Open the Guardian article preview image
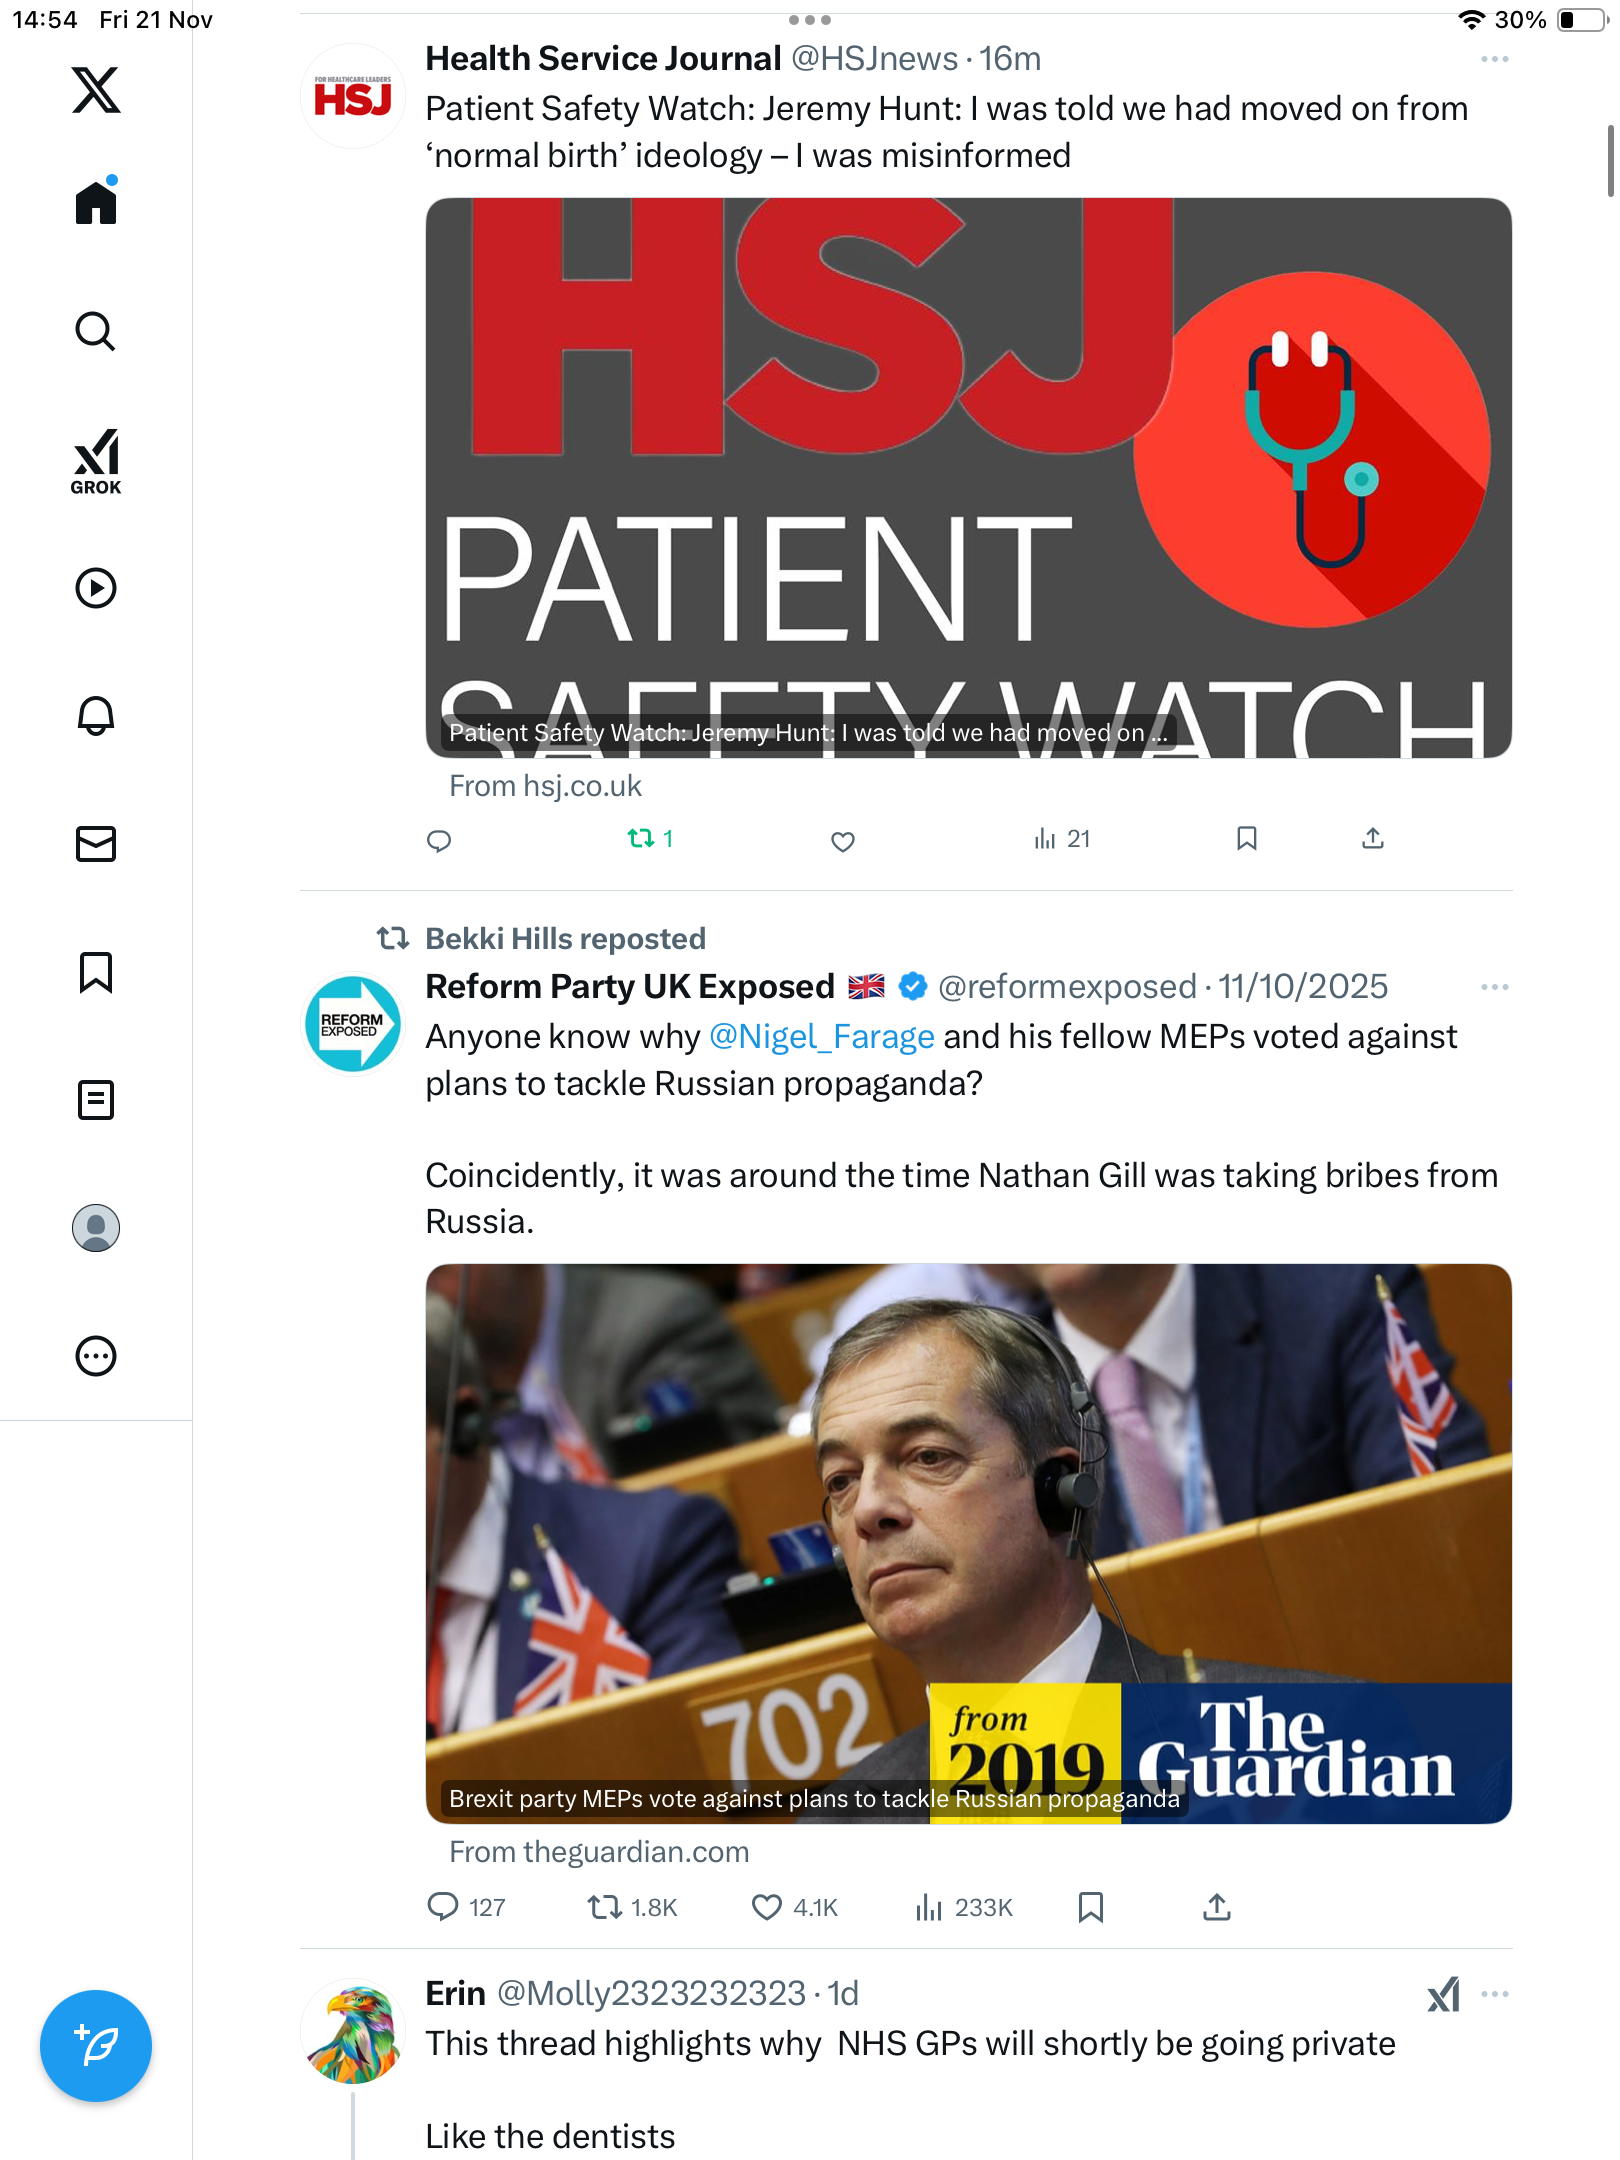The width and height of the screenshot is (1620, 2160). 968,1543
